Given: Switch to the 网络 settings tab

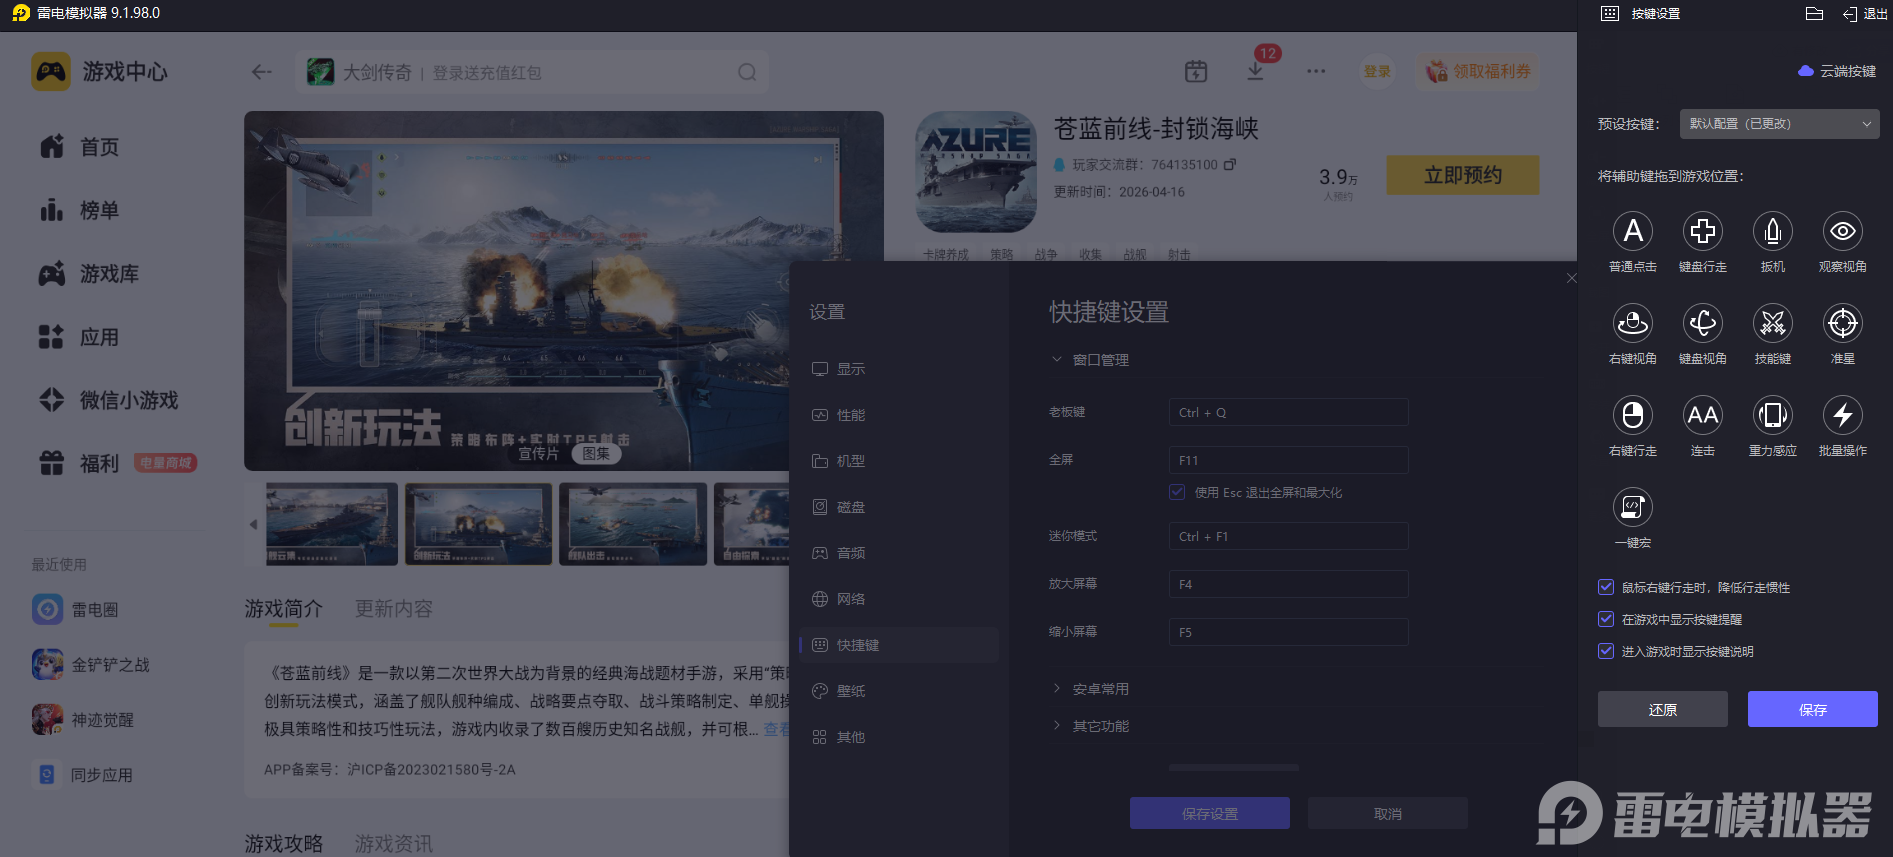Looking at the screenshot, I should pos(850,599).
